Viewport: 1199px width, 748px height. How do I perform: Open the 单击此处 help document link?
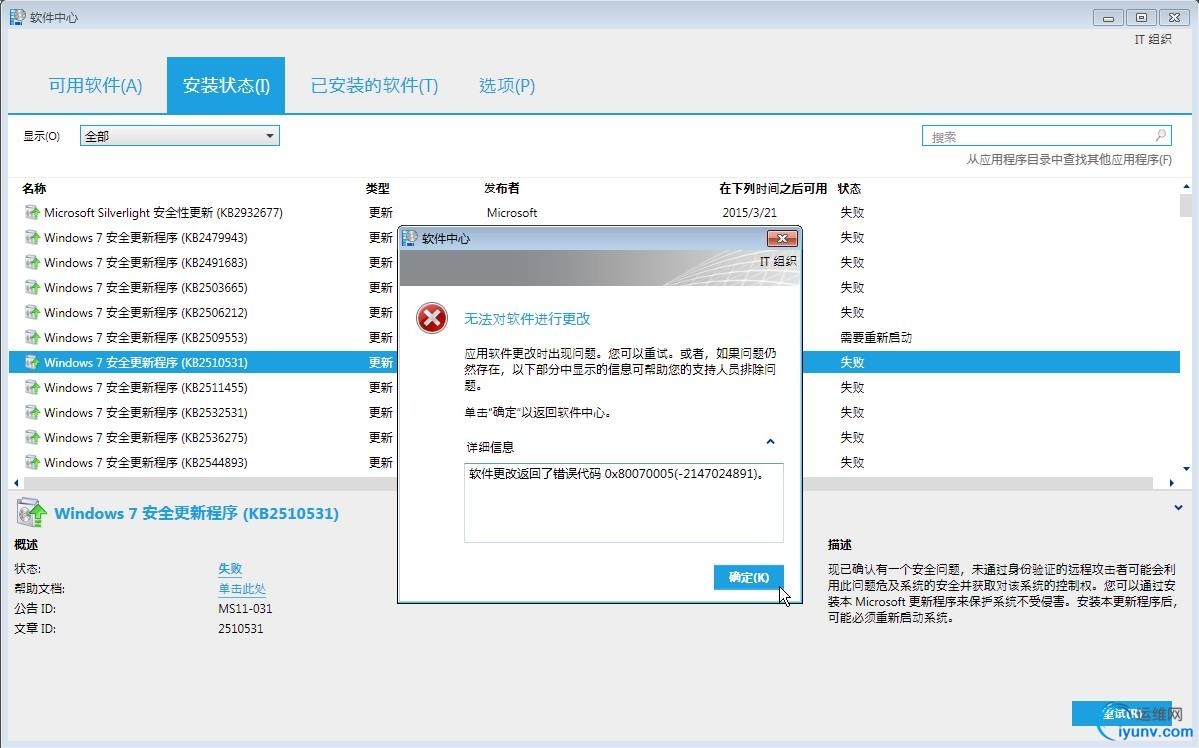(242, 588)
